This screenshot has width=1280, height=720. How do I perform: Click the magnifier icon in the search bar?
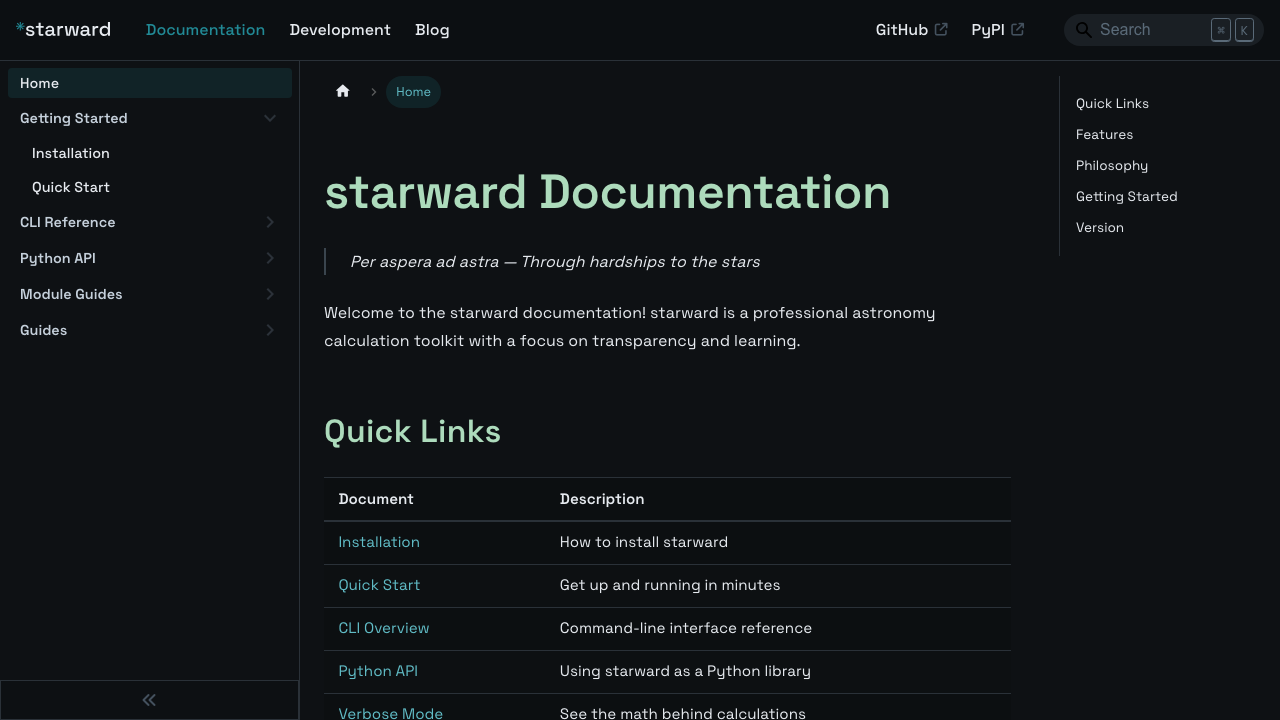(1083, 30)
